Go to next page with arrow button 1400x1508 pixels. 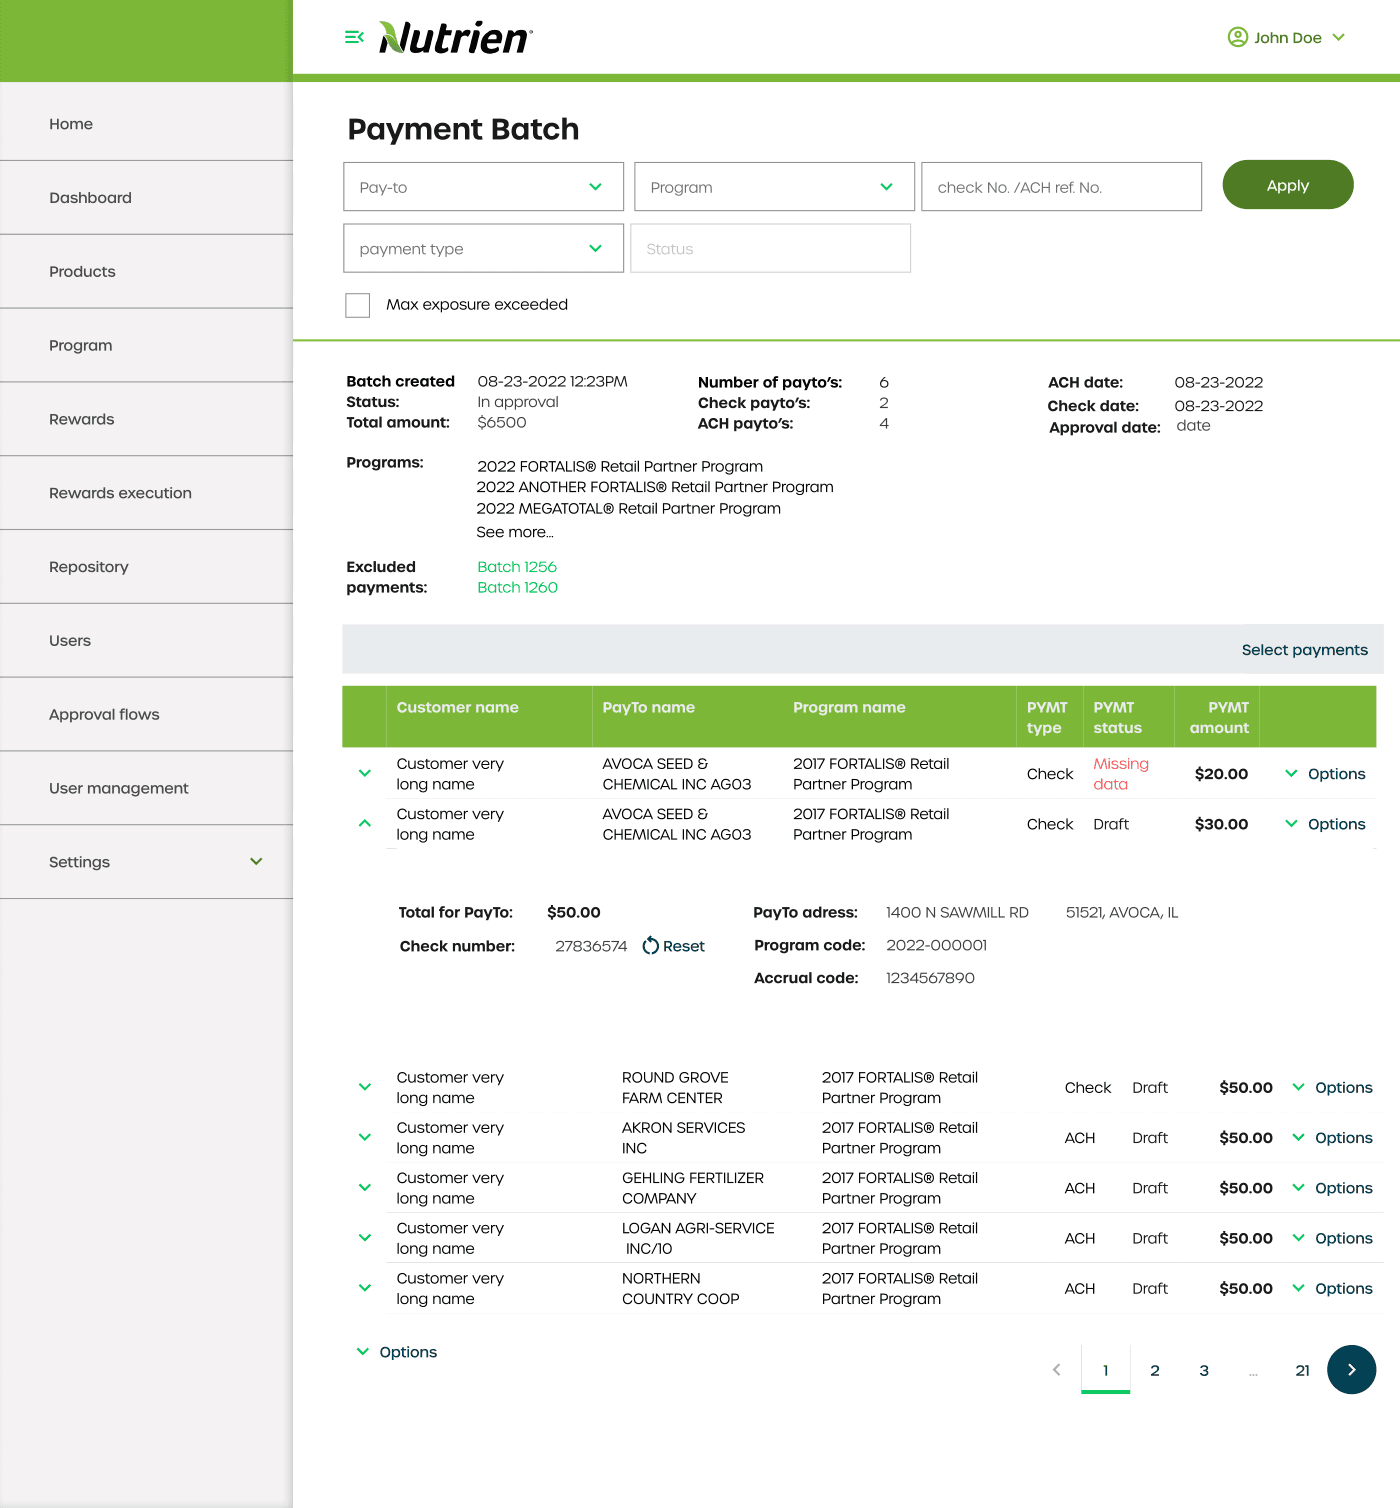(x=1351, y=1370)
